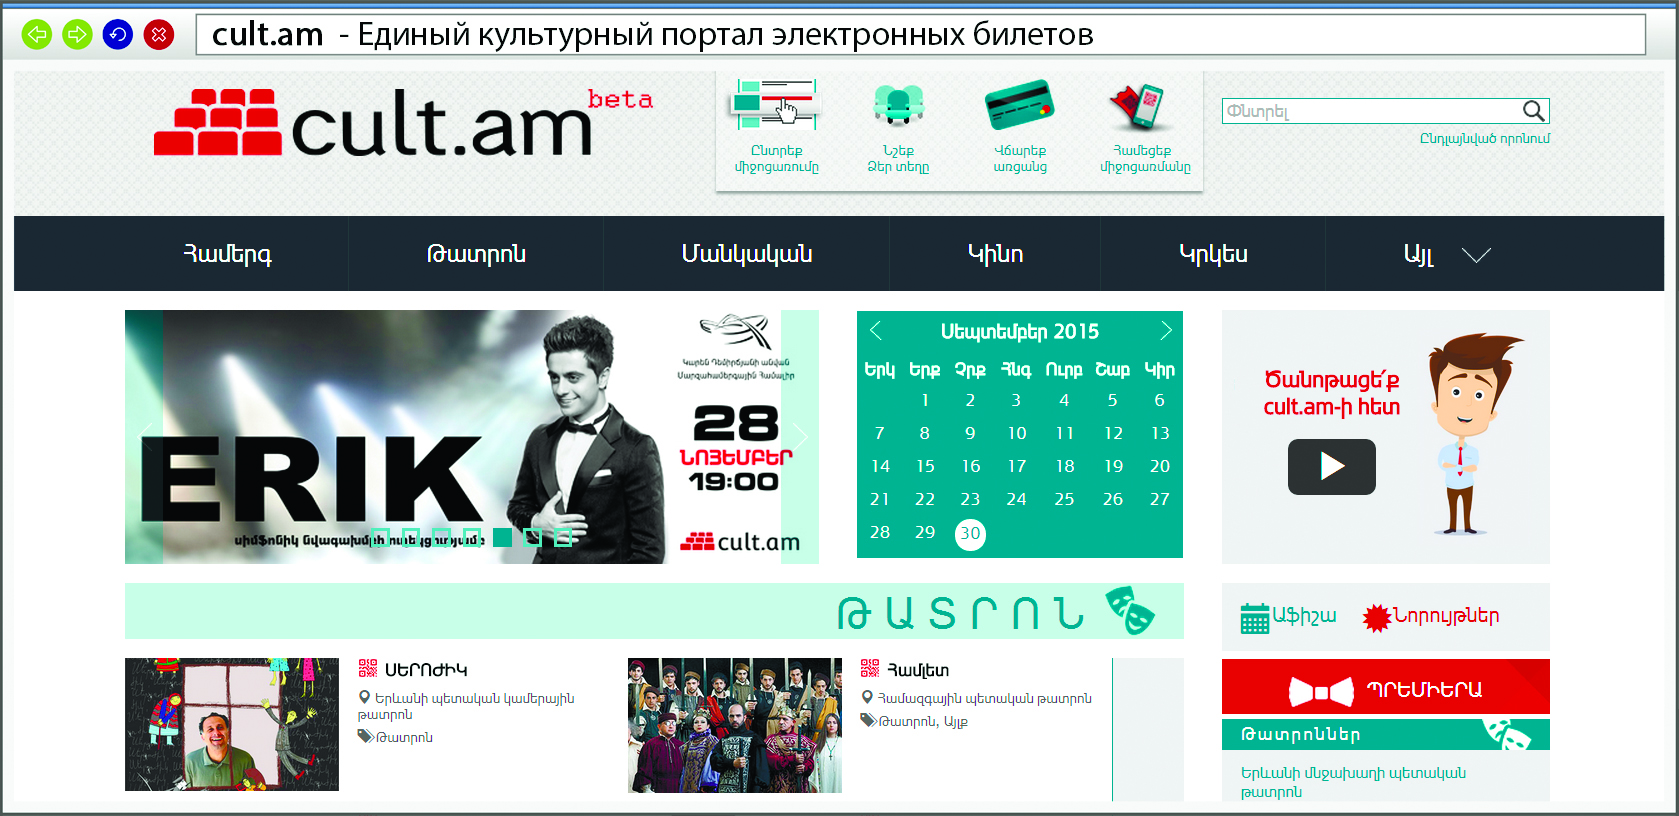1679x816 pixels.
Task: Select September 24 in calendar
Action: (1016, 499)
